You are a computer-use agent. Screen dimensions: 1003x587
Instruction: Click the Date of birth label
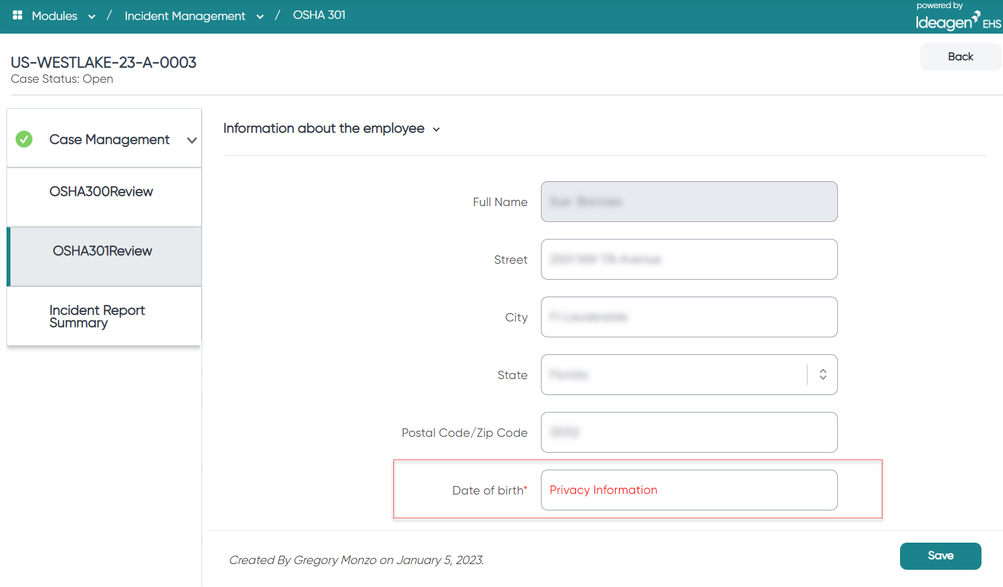tap(489, 490)
